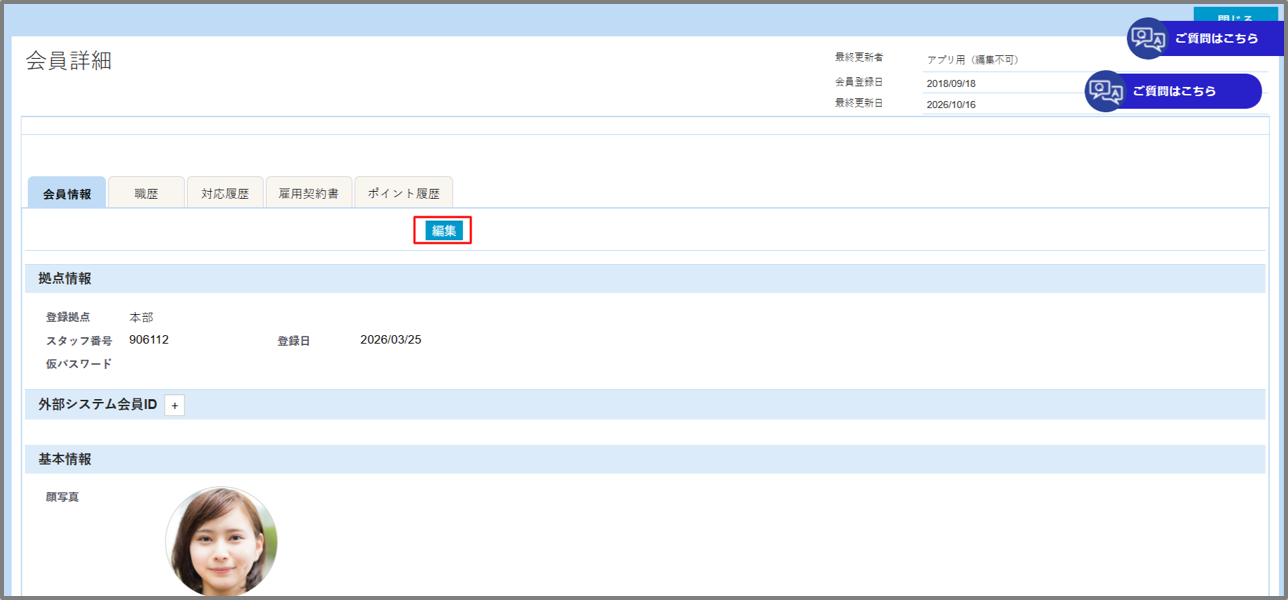The image size is (1288, 600).
Task: Click the 顔写真 field label
Action: 62,496
